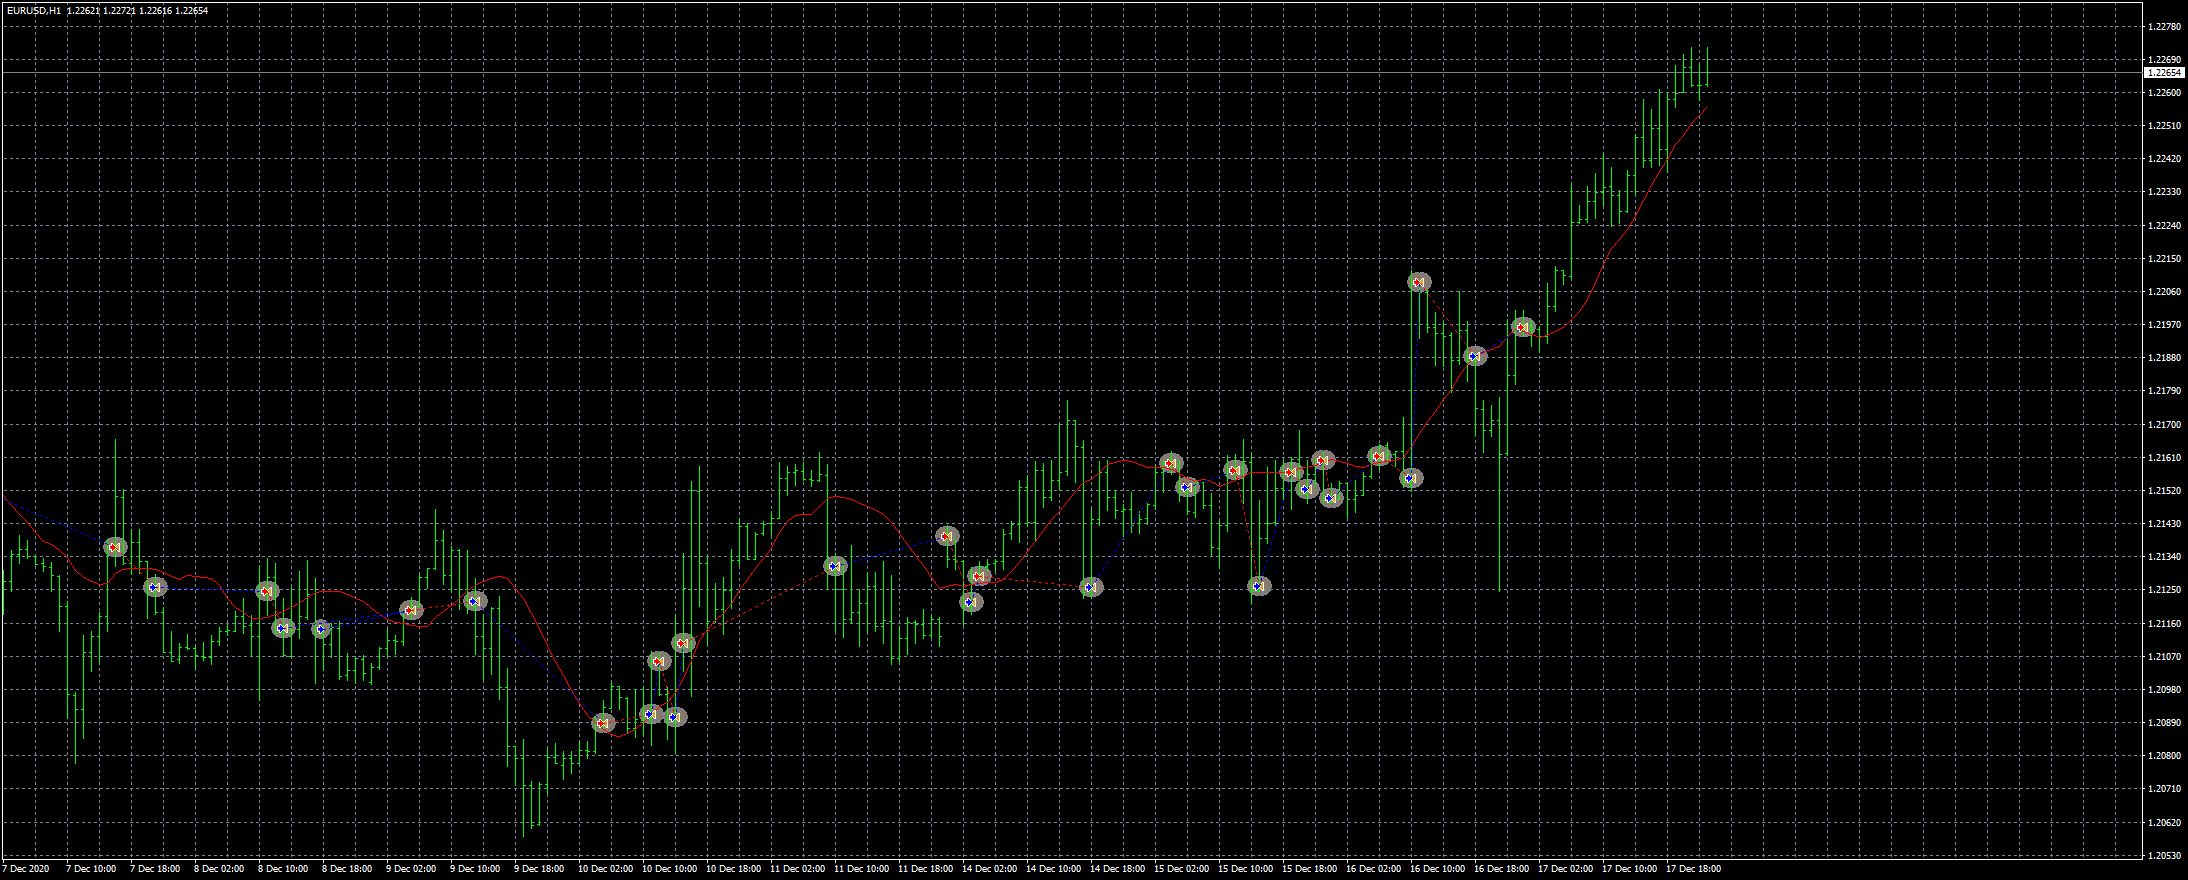Select the trade marker at the 1.21970 level
This screenshot has height=880, width=2188.
click(1522, 327)
